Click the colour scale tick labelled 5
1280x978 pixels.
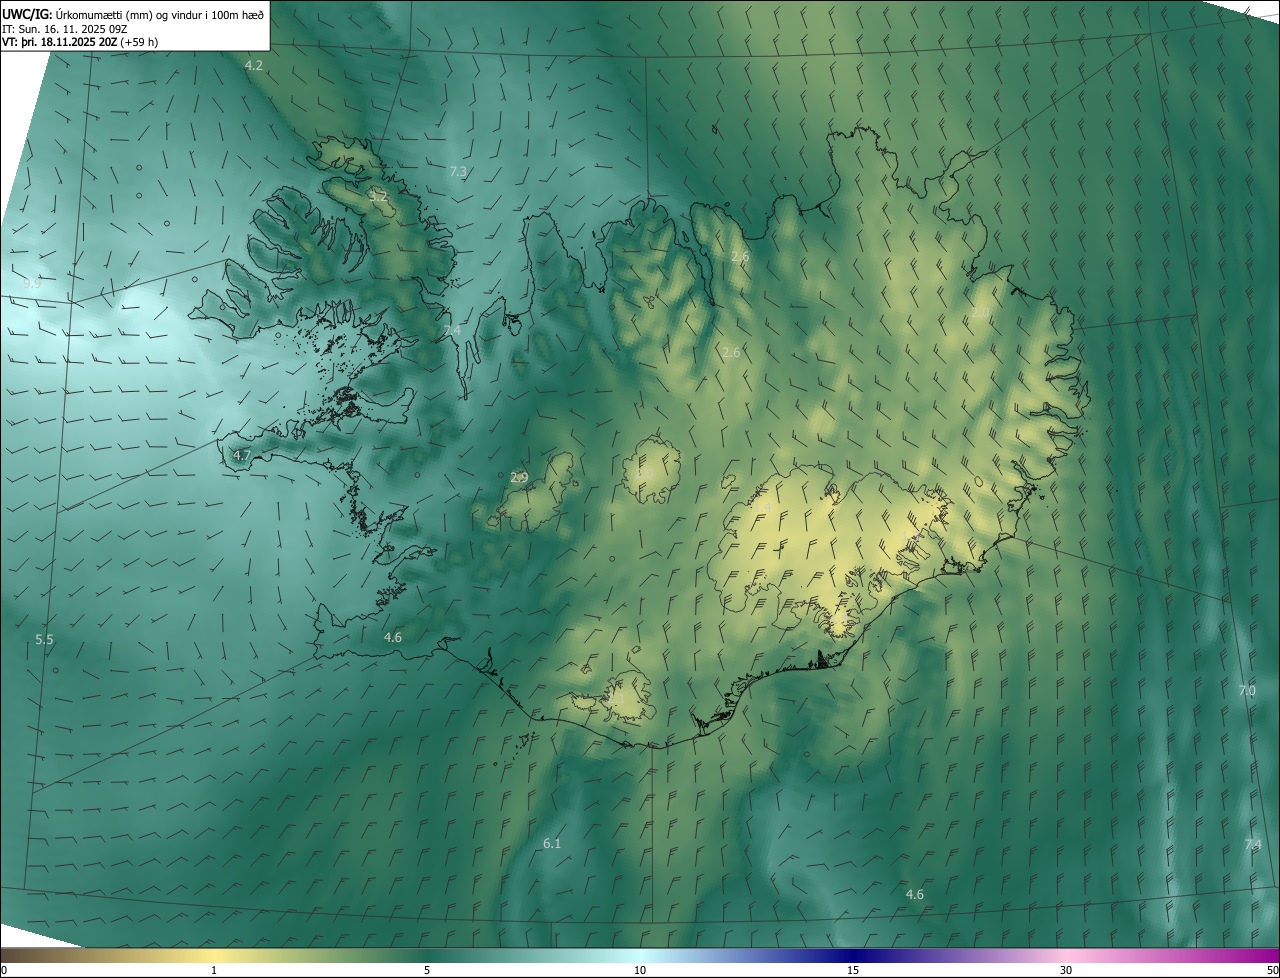(x=427, y=970)
